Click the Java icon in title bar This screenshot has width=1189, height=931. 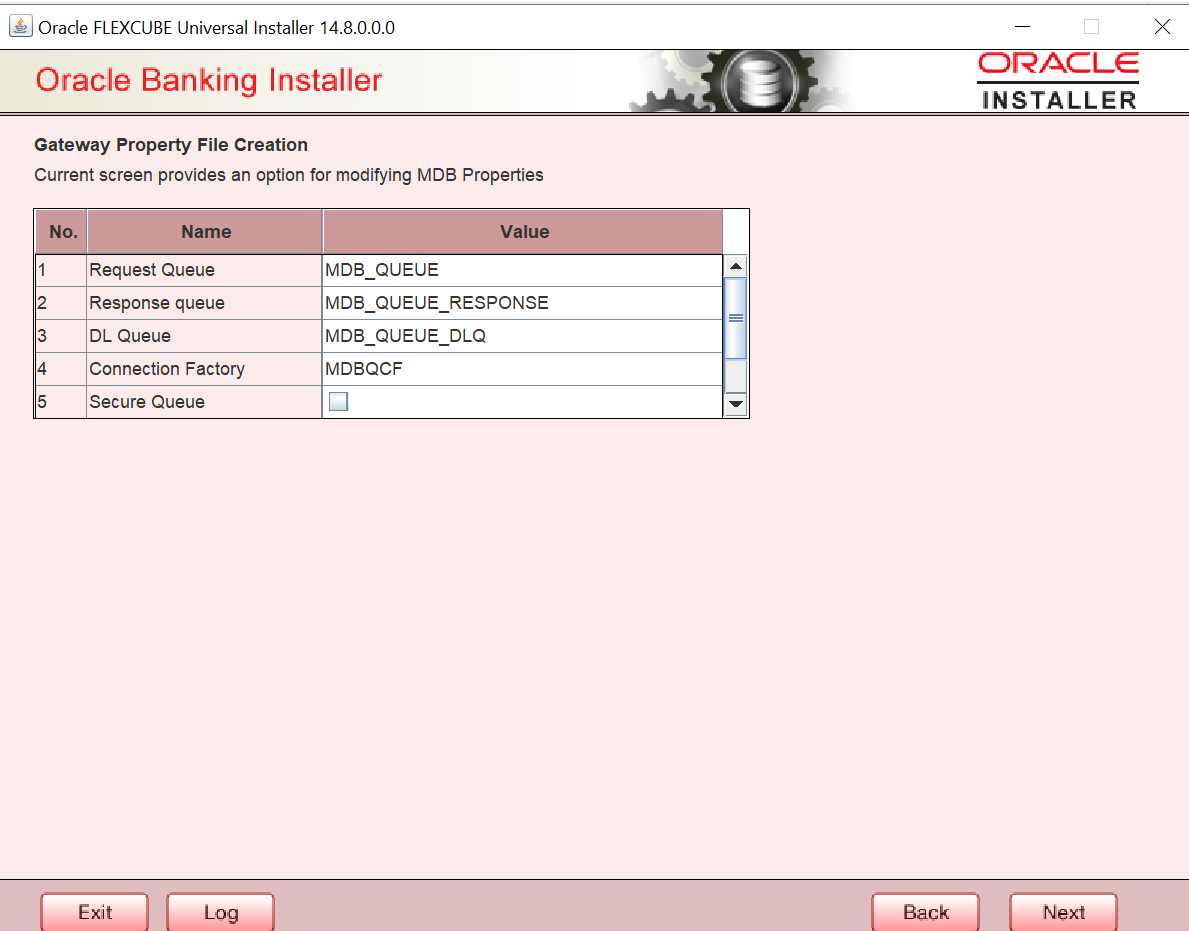coord(20,27)
